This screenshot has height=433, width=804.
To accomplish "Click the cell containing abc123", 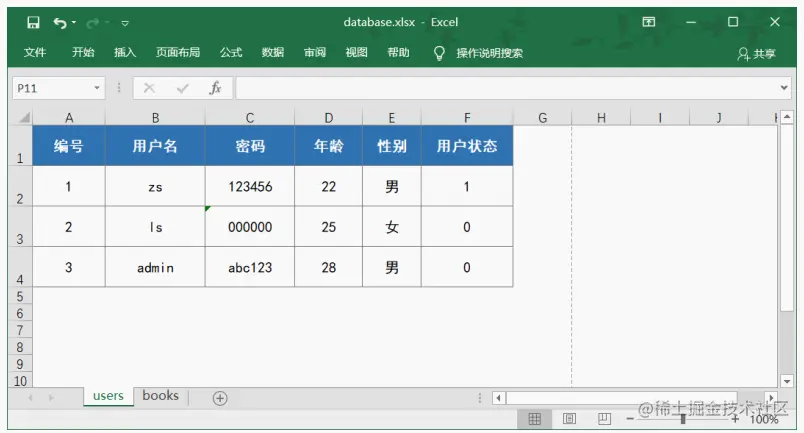I will click(x=250, y=267).
